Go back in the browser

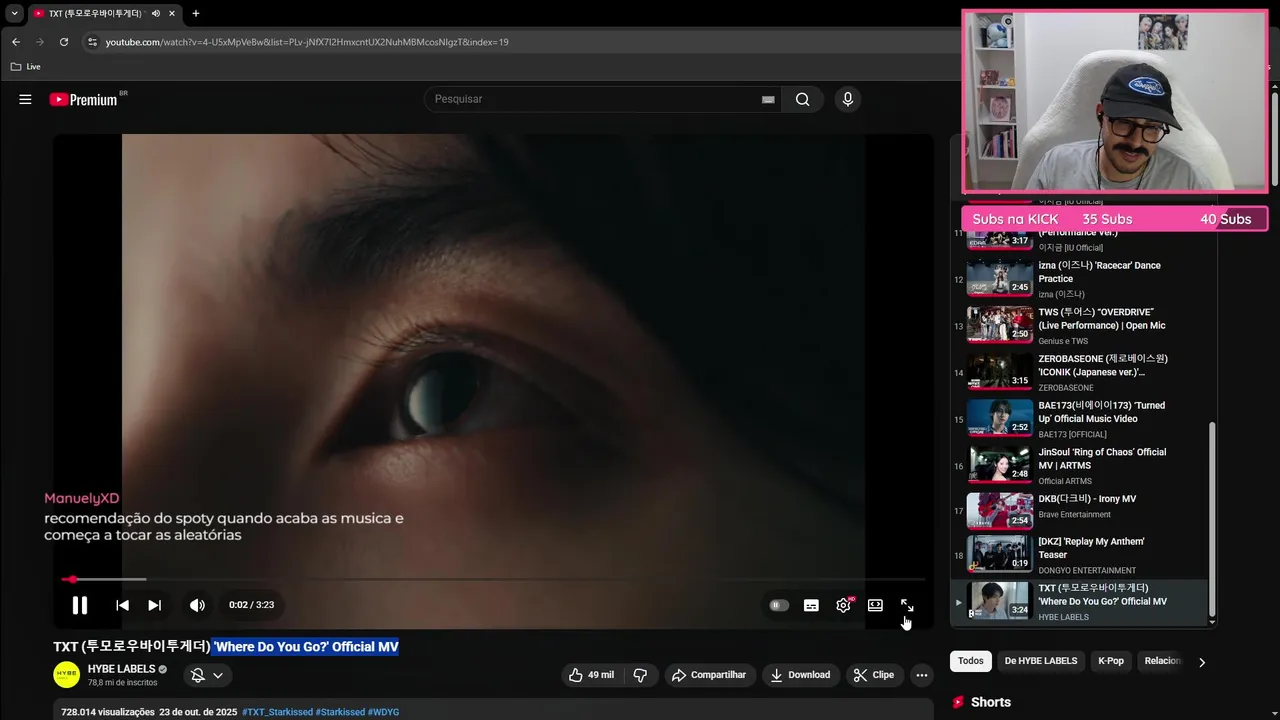tap(15, 42)
